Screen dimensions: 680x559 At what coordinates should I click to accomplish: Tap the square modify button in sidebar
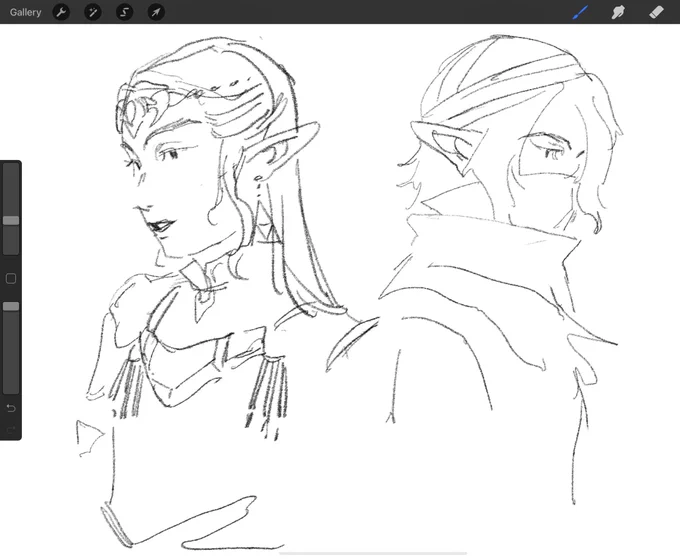[11, 278]
